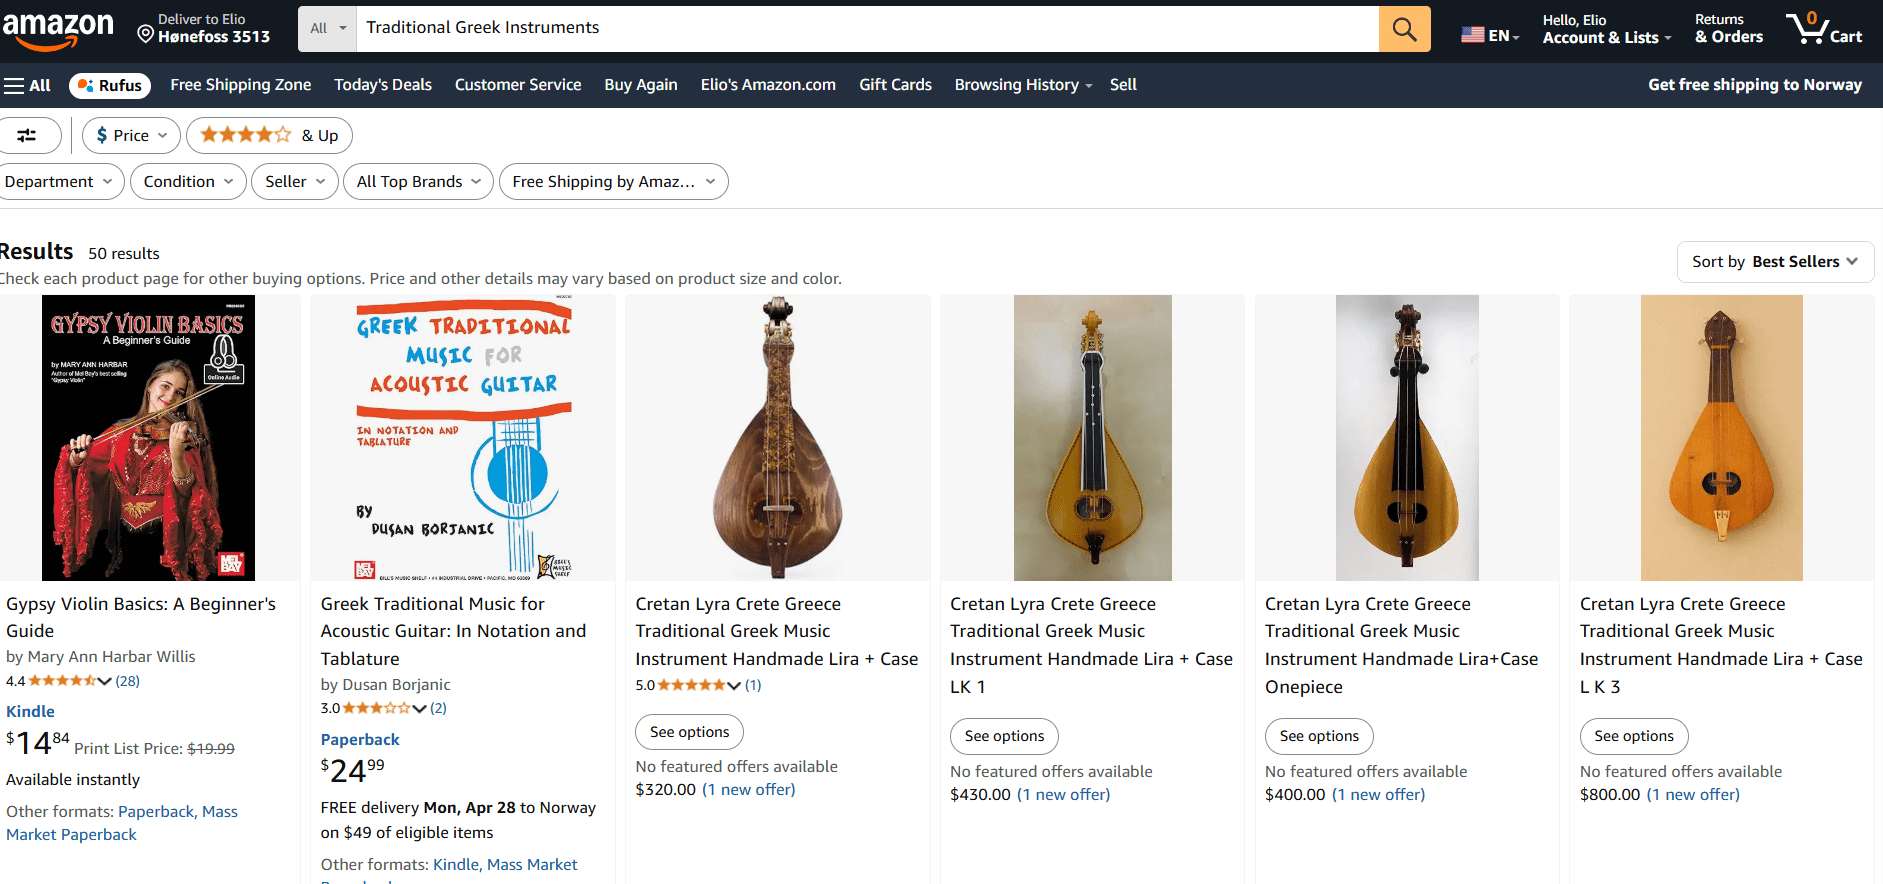Open the US flag language selector

click(x=1489, y=31)
